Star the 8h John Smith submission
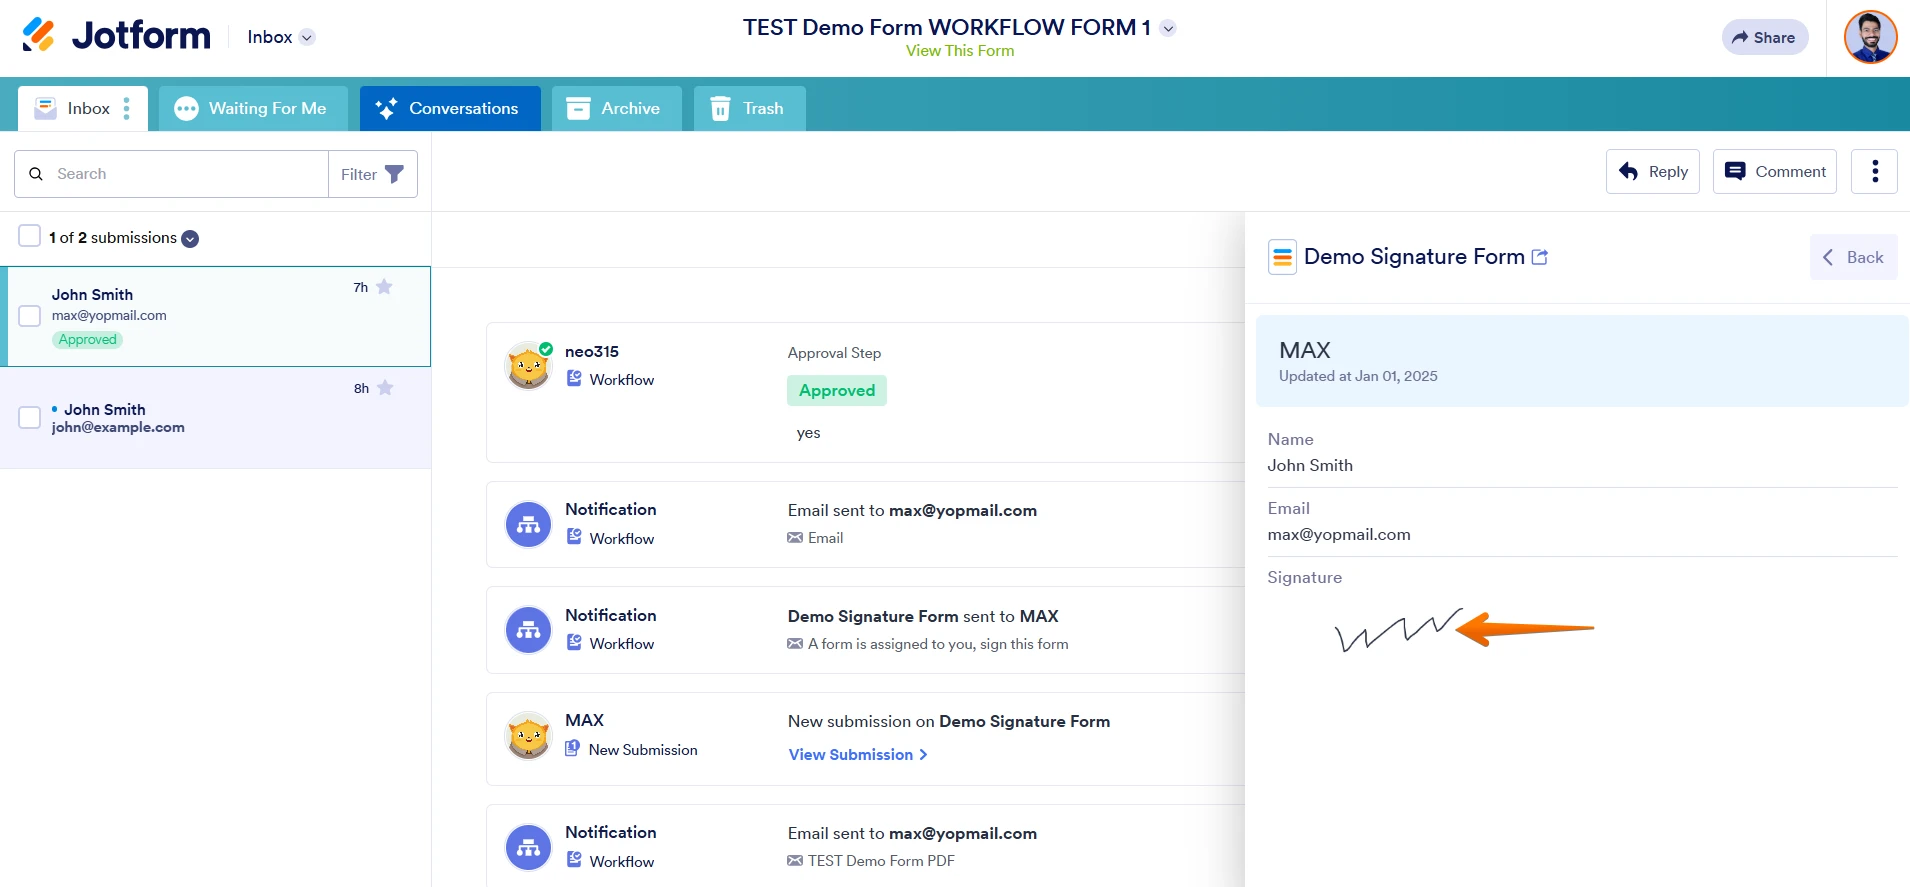This screenshot has height=887, width=1910. tap(385, 388)
